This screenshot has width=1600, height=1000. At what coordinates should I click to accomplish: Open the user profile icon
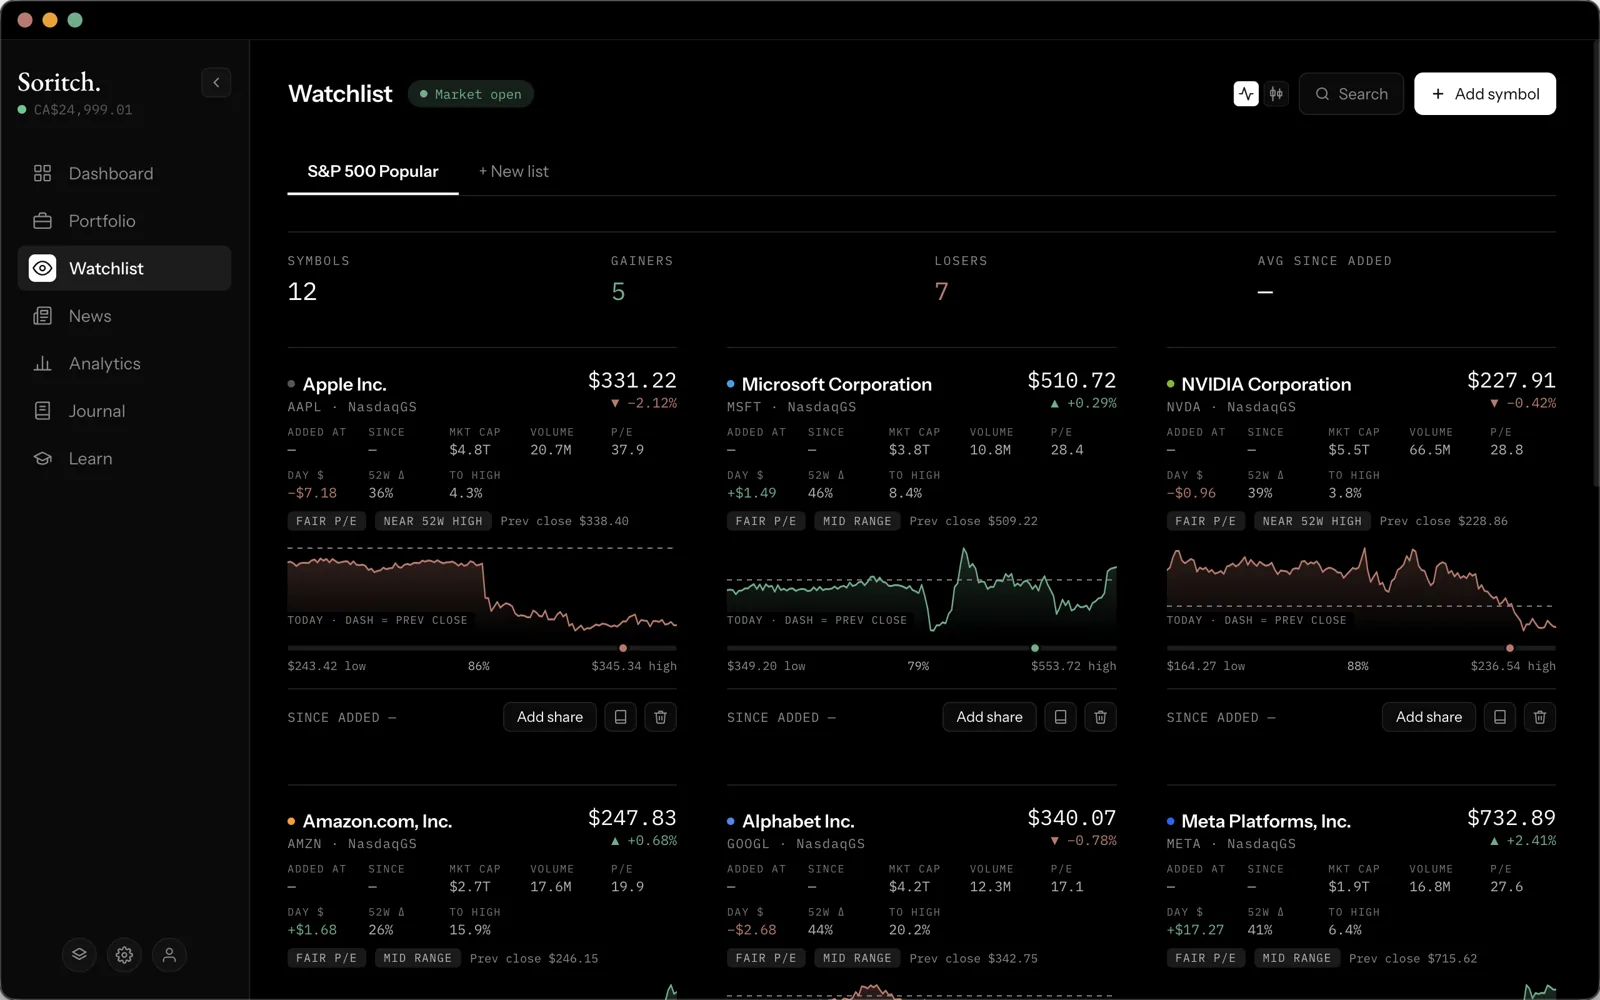169,955
